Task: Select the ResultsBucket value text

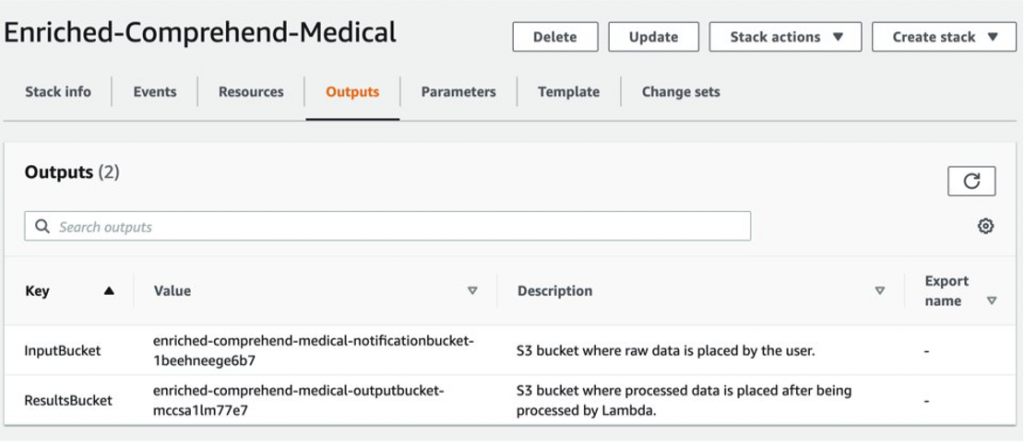Action: coord(298,399)
